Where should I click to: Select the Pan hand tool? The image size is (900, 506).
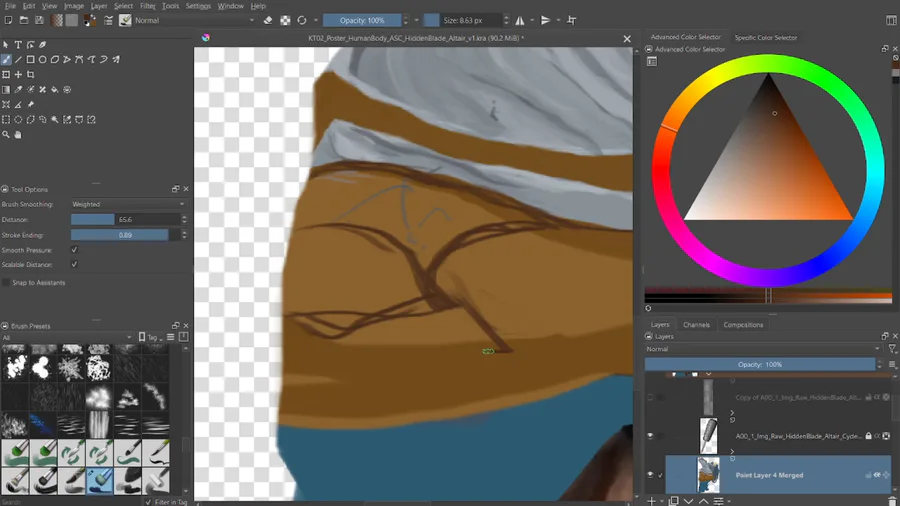(x=18, y=135)
